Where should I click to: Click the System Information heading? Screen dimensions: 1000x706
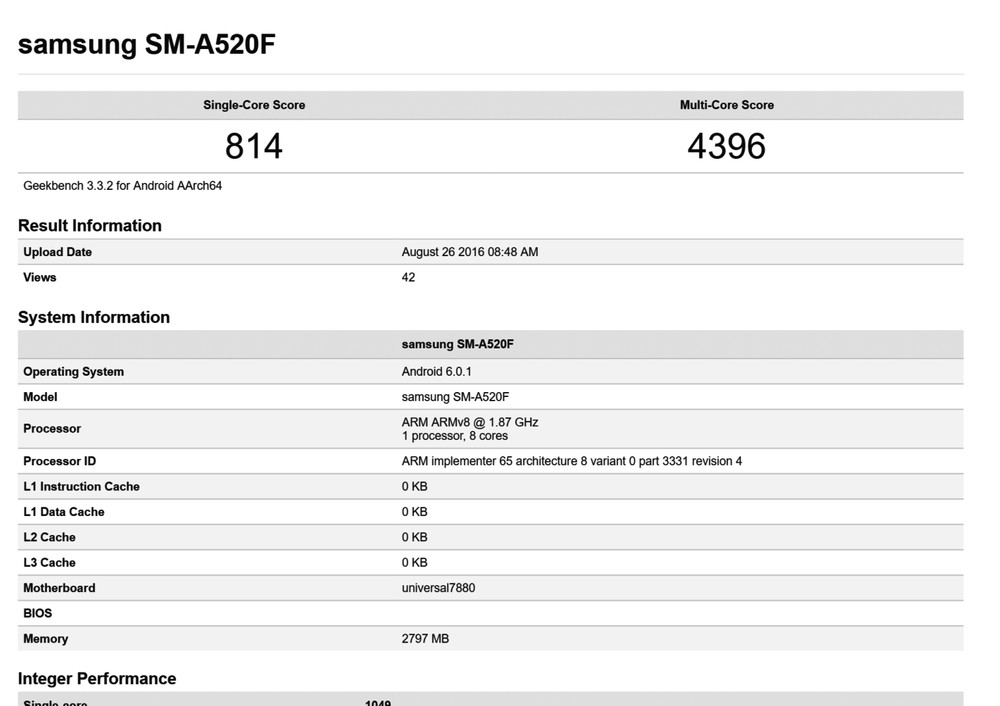coord(94,318)
